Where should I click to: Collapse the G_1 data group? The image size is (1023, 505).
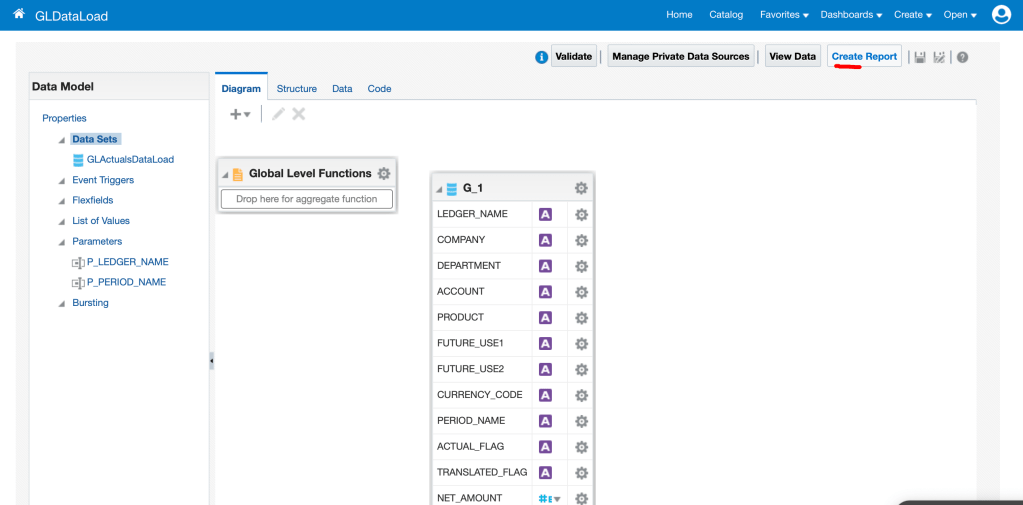(439, 189)
